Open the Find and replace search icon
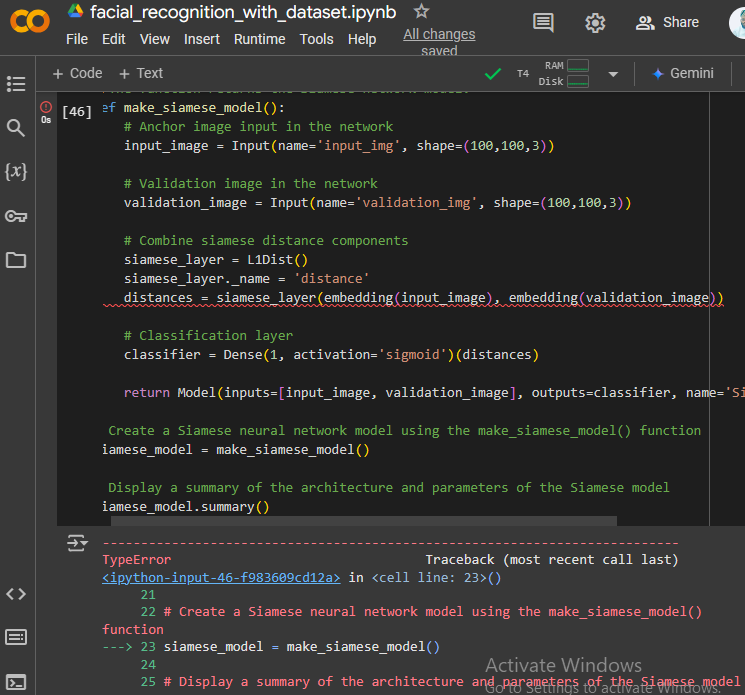This screenshot has height=695, width=745. [16, 128]
